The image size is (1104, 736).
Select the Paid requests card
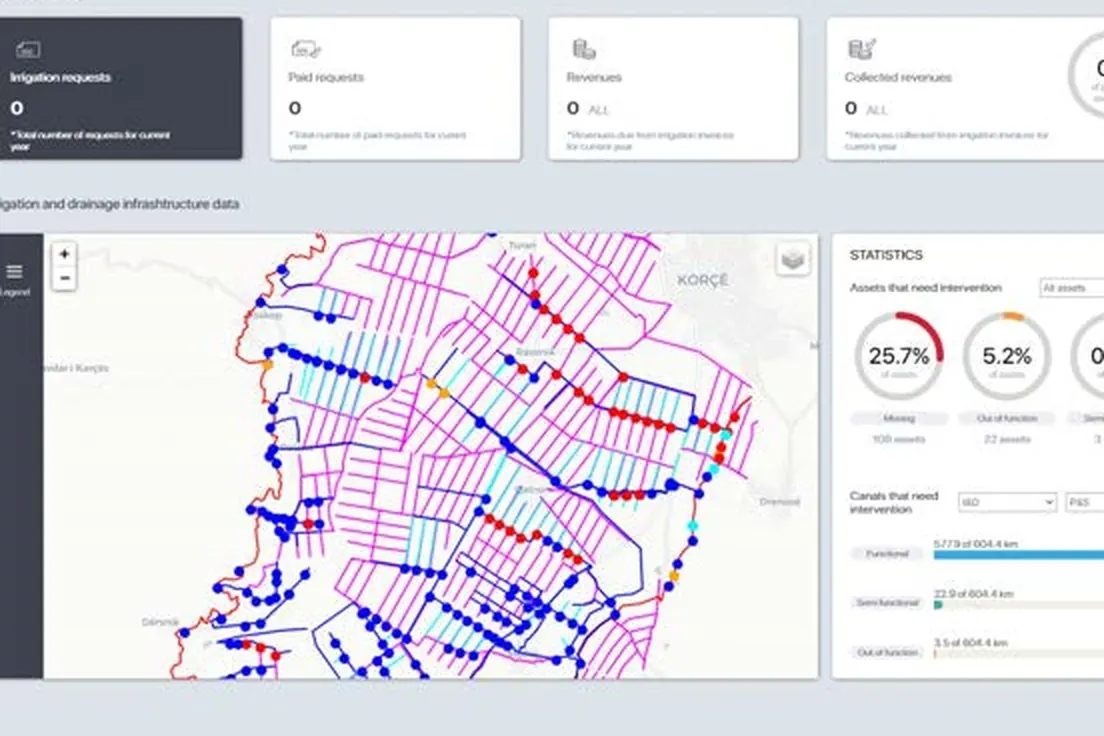(x=396, y=89)
